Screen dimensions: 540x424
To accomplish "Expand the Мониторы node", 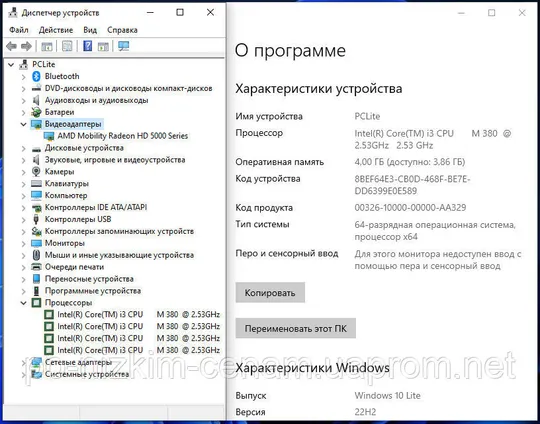I will tap(23, 244).
